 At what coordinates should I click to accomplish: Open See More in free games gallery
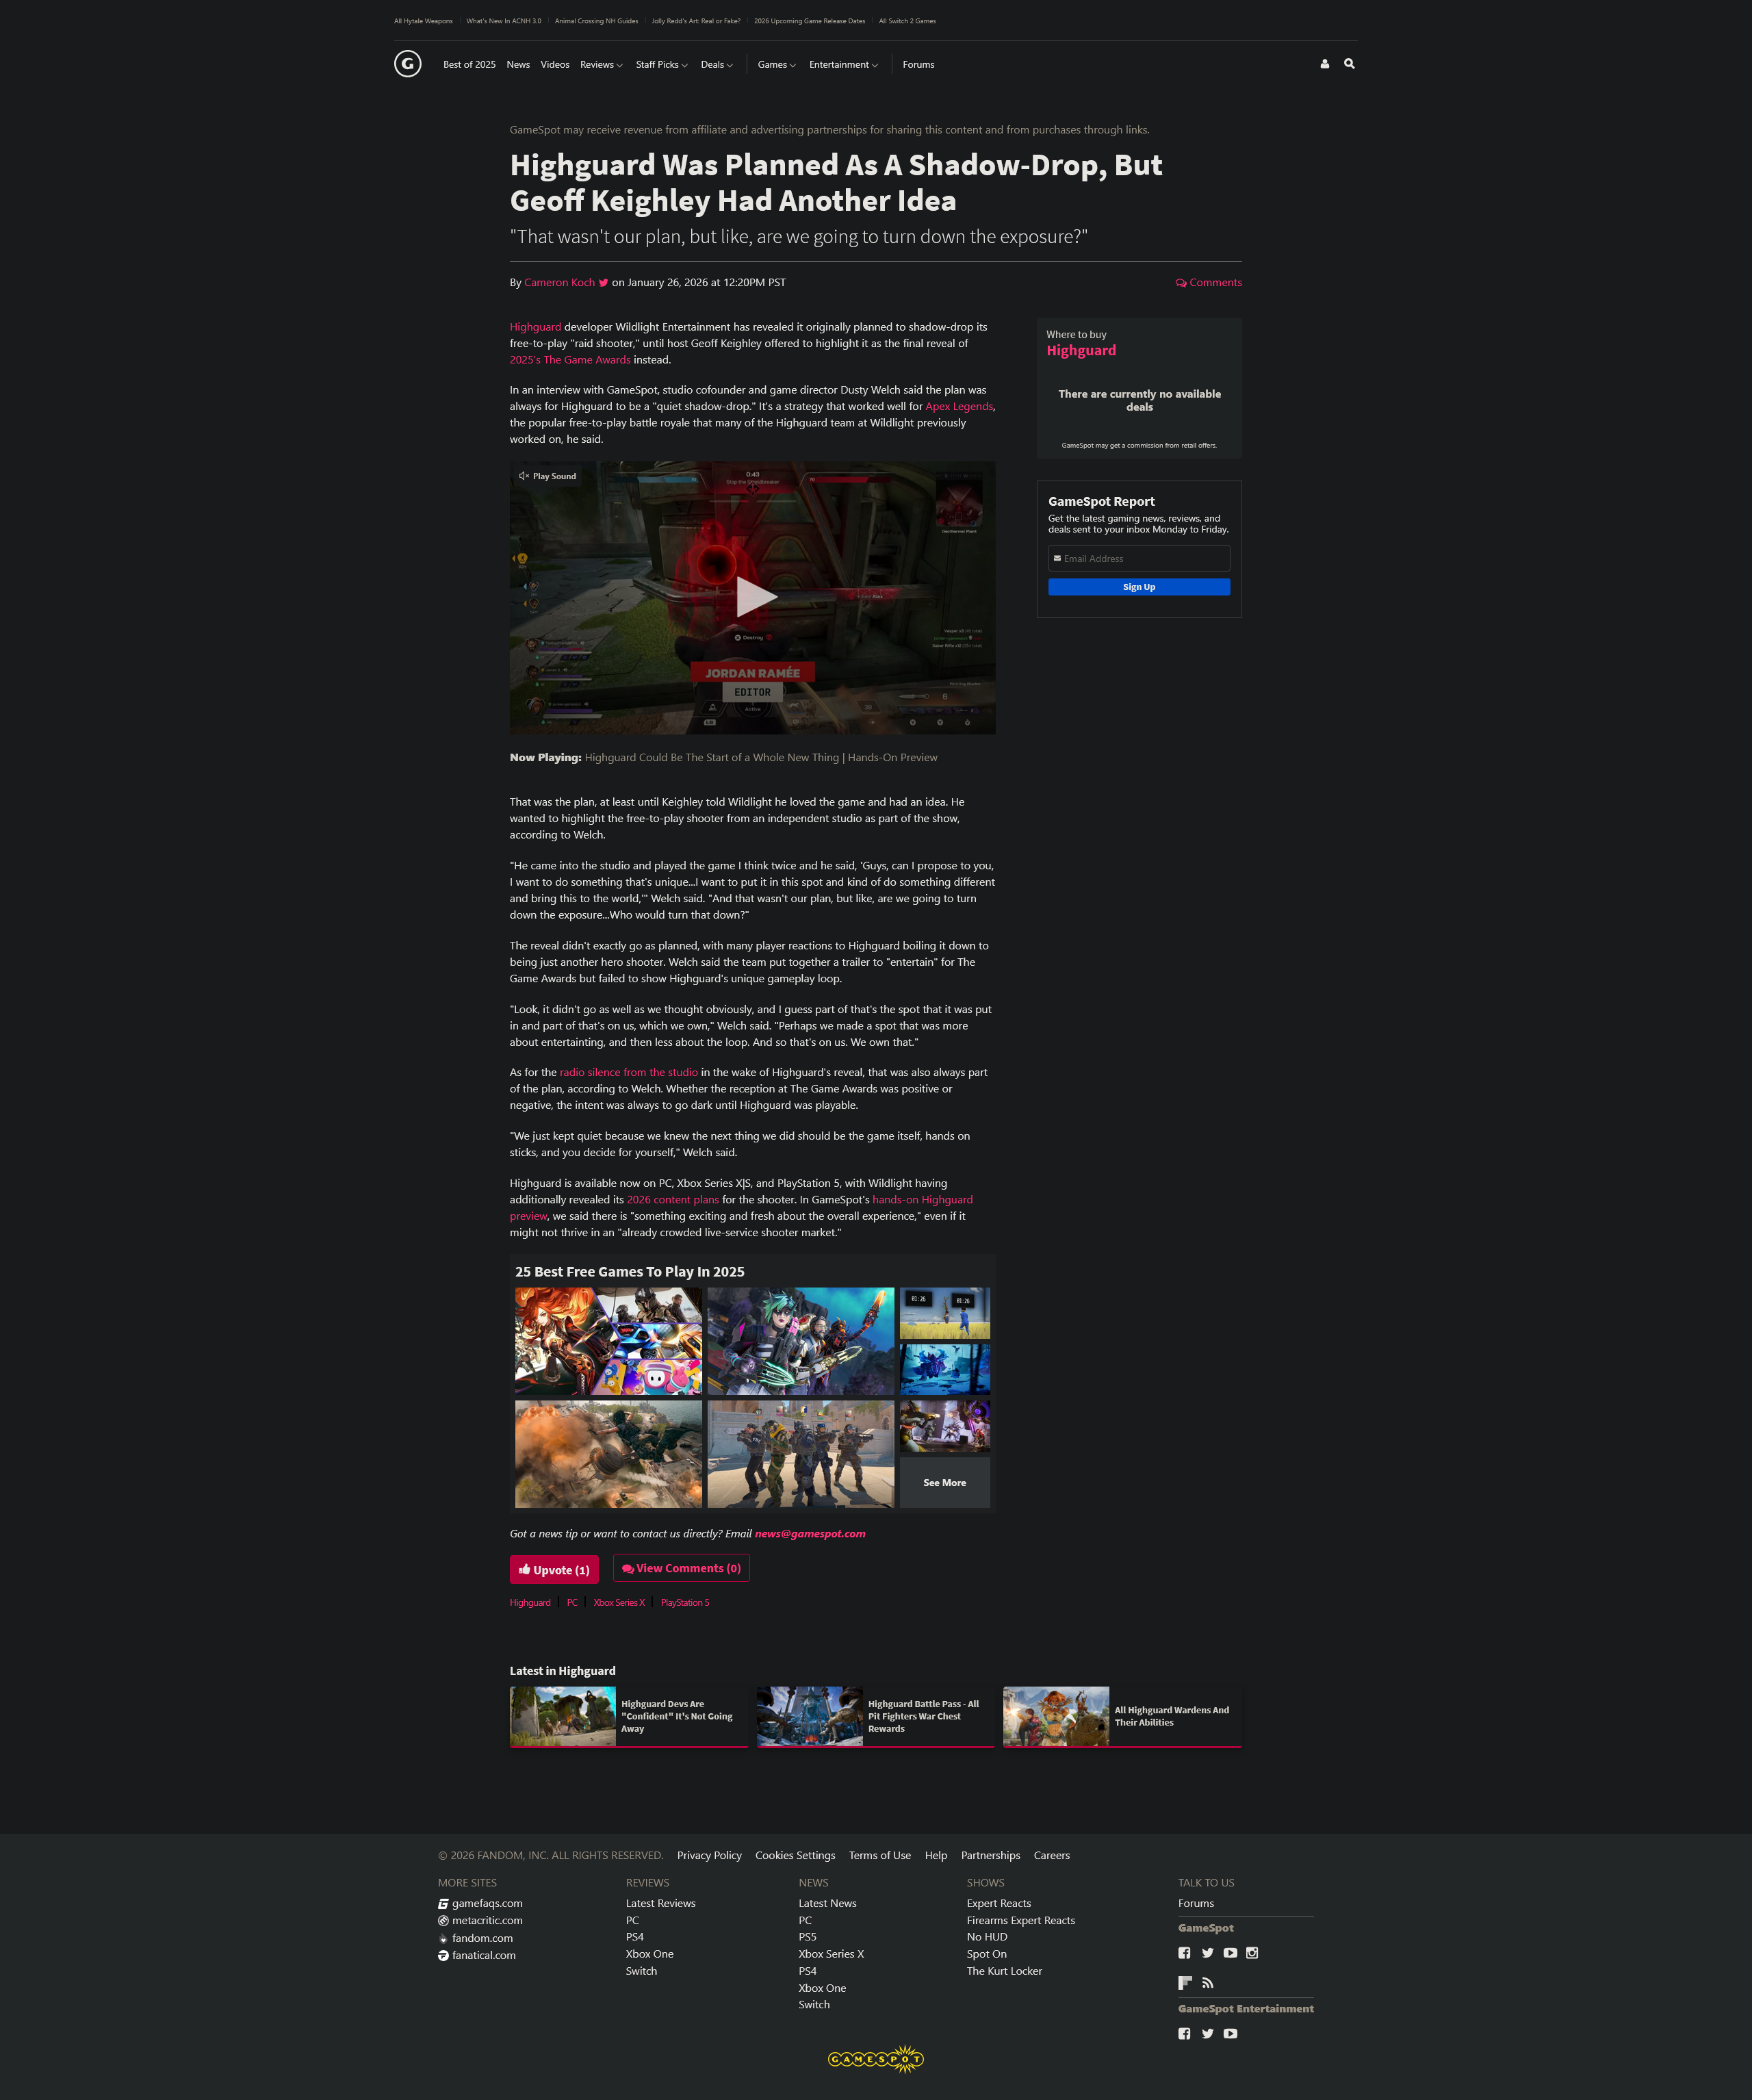(x=944, y=1483)
